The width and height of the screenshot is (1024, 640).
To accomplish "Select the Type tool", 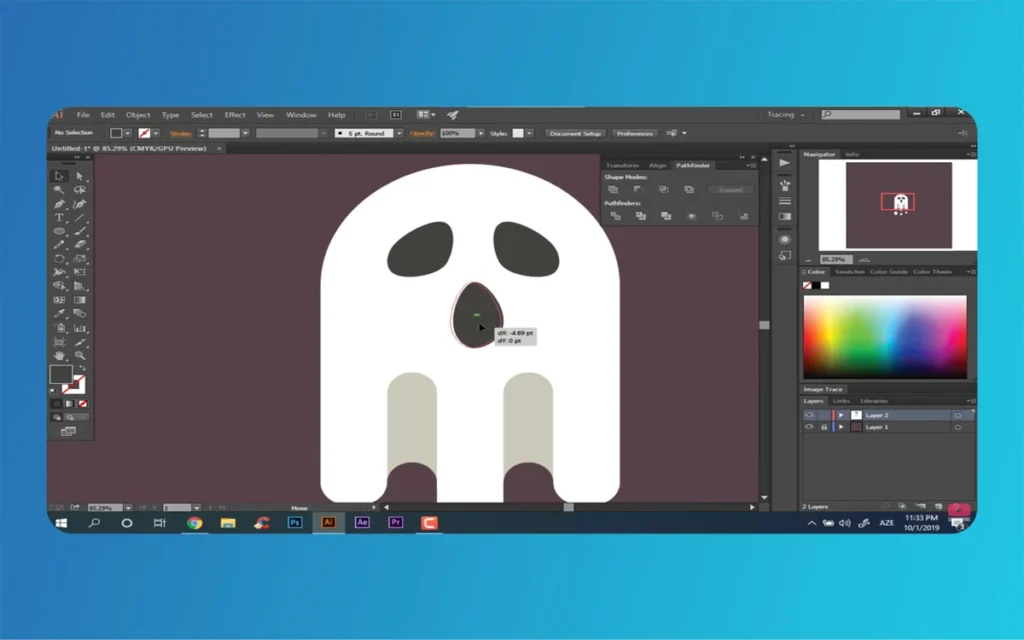I will [60, 217].
